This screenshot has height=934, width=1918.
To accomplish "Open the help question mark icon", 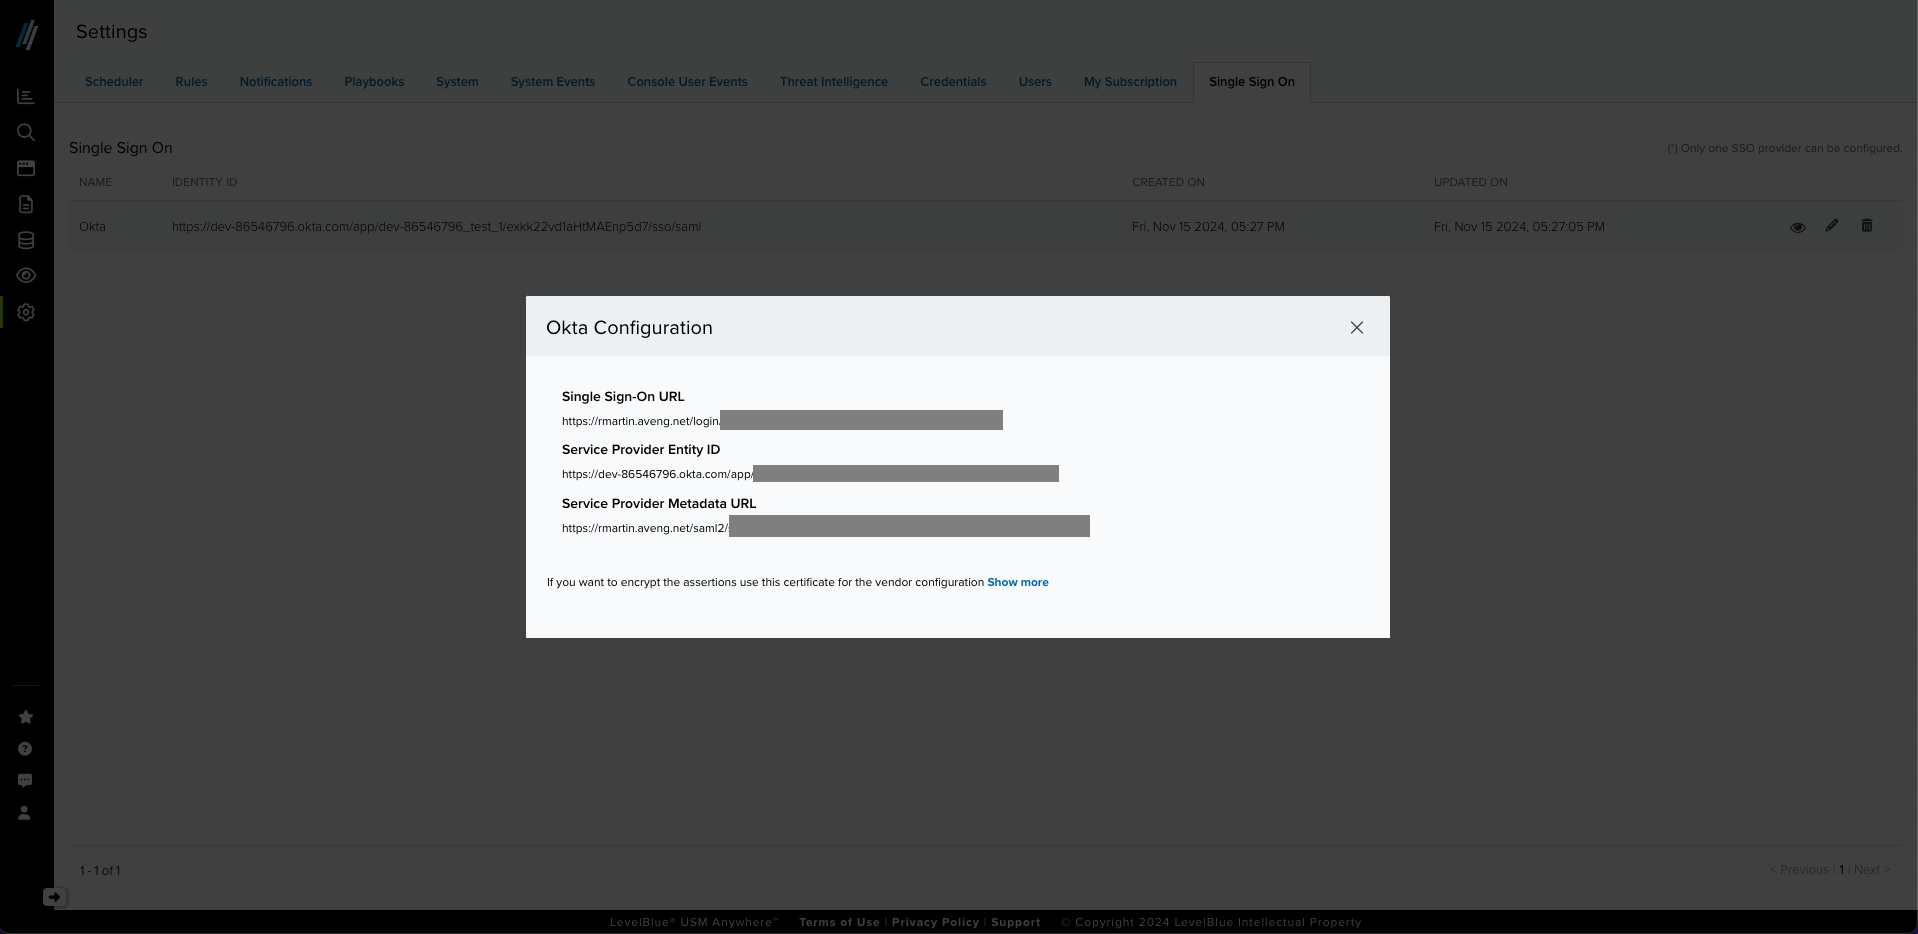I will (25, 749).
